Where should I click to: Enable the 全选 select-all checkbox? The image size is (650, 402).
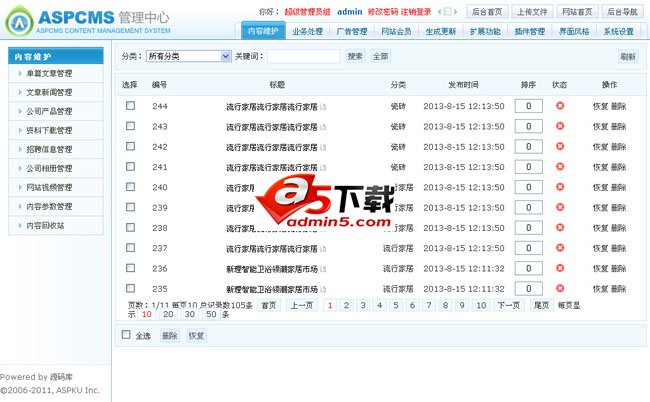tap(126, 334)
